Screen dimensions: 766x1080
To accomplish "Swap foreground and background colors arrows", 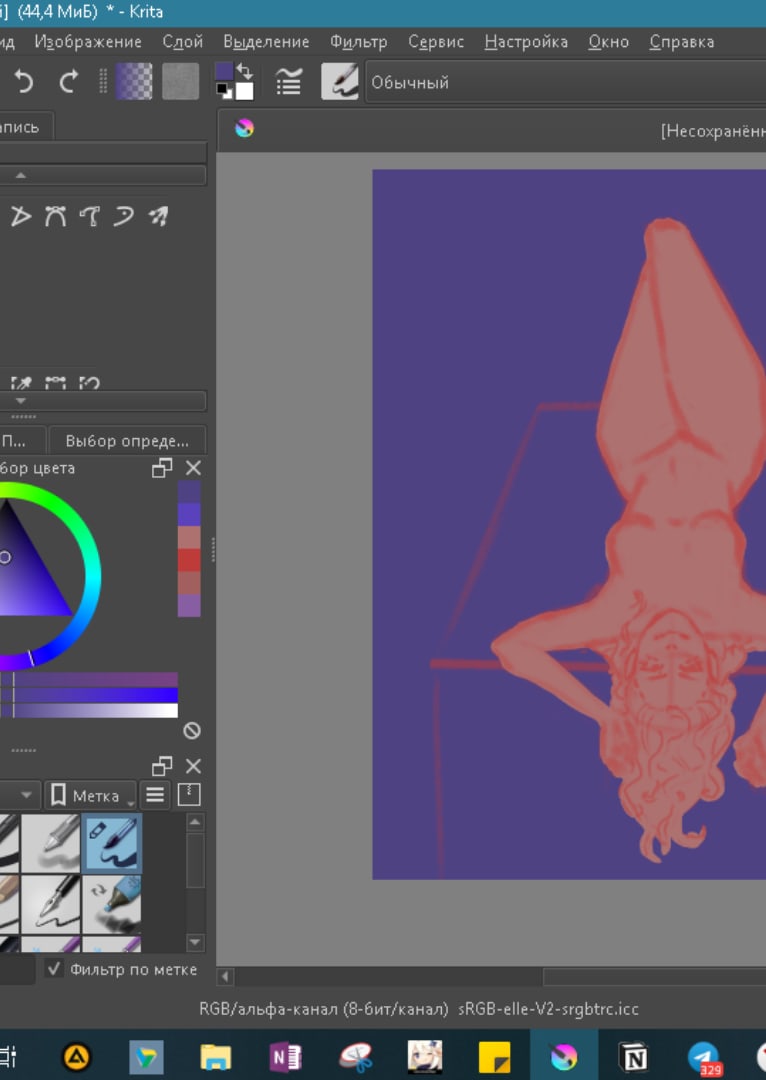I will [245, 72].
